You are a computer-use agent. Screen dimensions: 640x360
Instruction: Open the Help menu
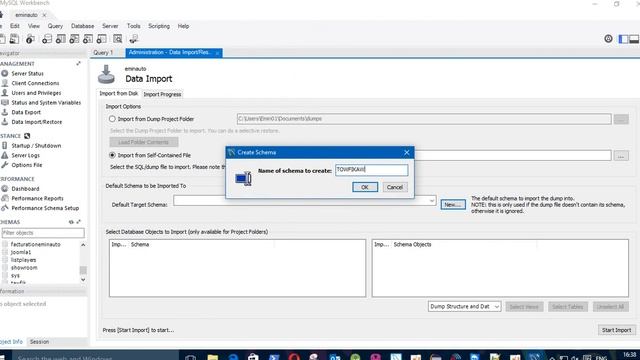pos(183,26)
